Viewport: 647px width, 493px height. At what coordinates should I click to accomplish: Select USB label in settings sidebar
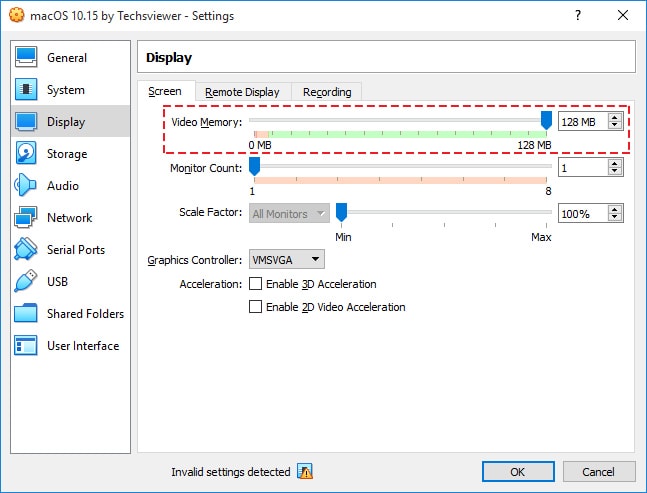(57, 281)
